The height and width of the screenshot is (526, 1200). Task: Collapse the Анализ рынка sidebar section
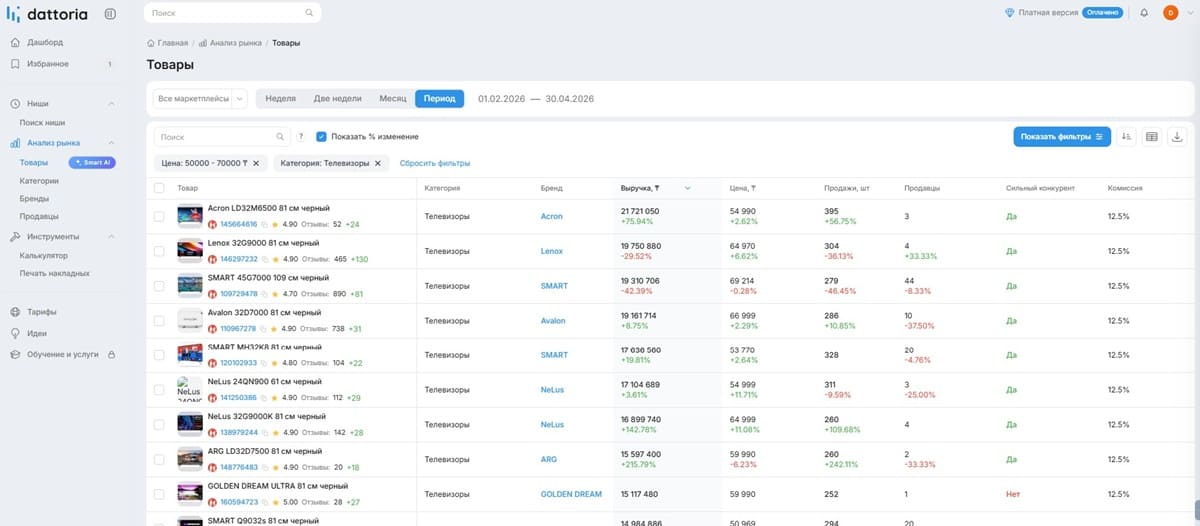pyautogui.click(x=111, y=143)
